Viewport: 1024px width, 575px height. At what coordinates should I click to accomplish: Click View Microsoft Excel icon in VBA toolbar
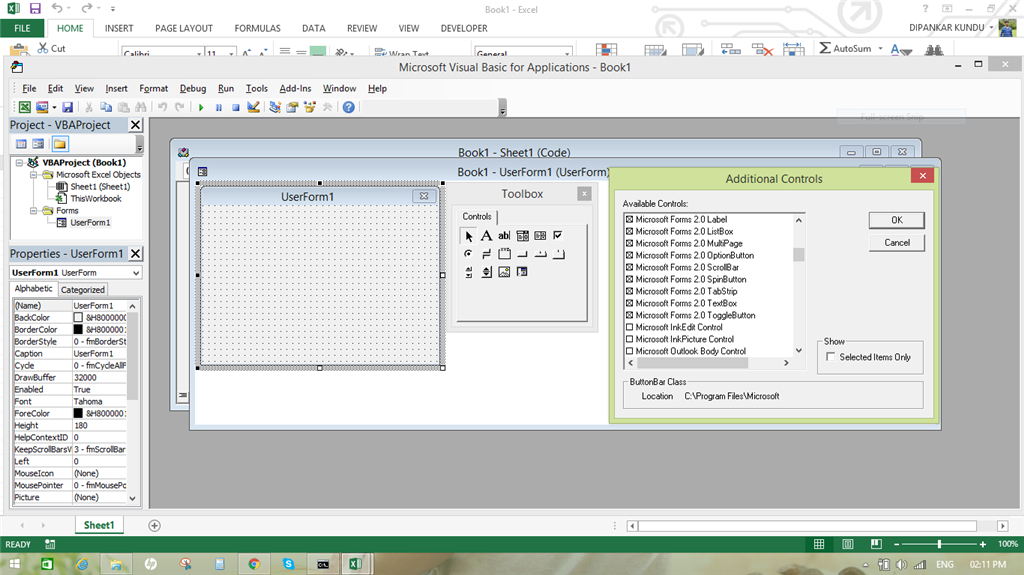pos(25,107)
